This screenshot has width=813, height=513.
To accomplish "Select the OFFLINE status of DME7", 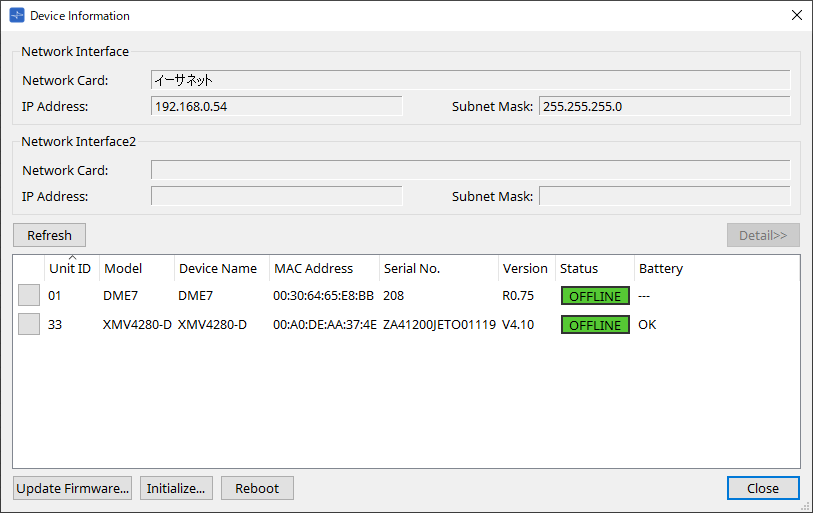I will tap(595, 296).
